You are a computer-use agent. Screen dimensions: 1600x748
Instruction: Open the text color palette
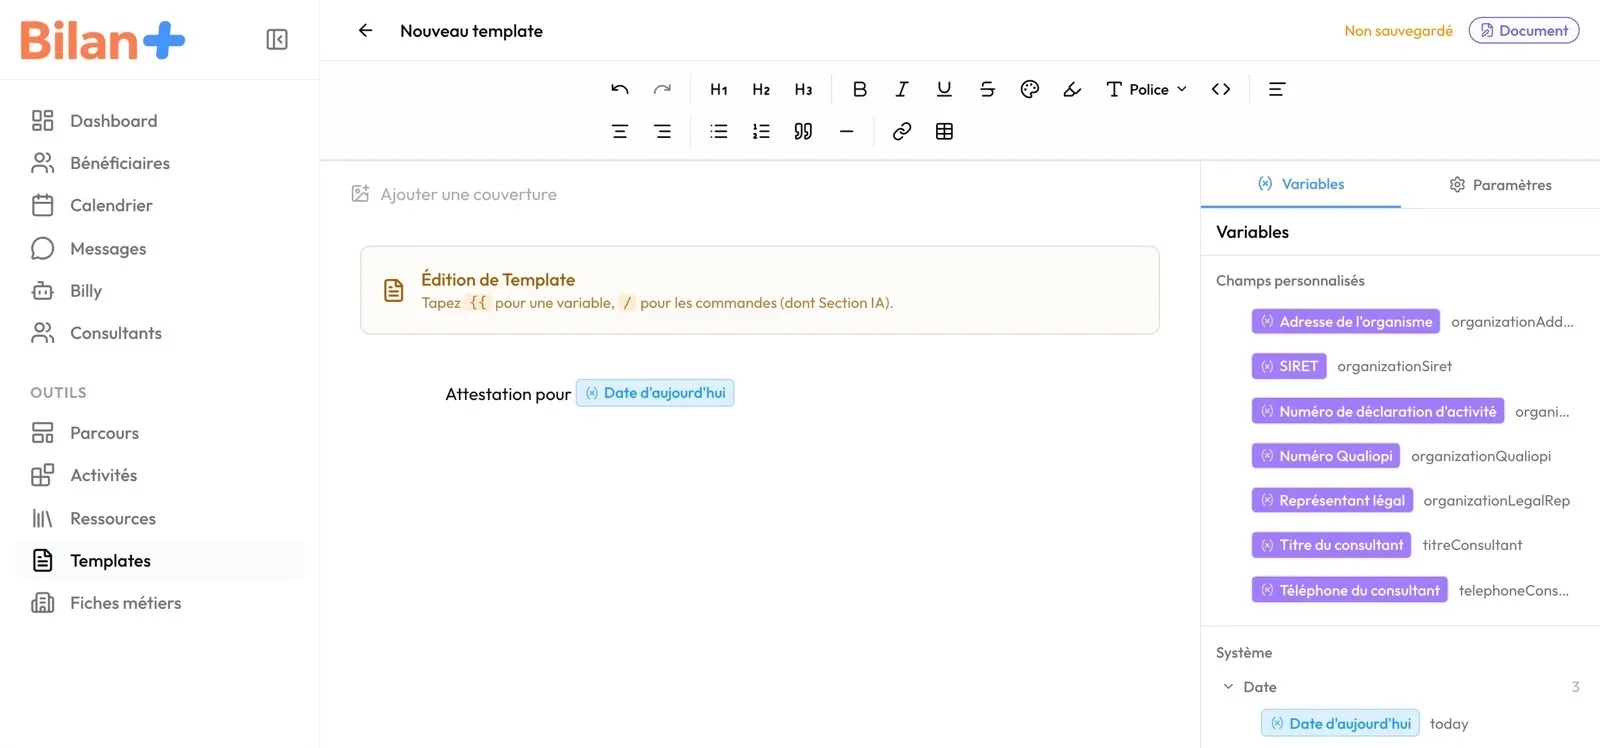(1030, 89)
